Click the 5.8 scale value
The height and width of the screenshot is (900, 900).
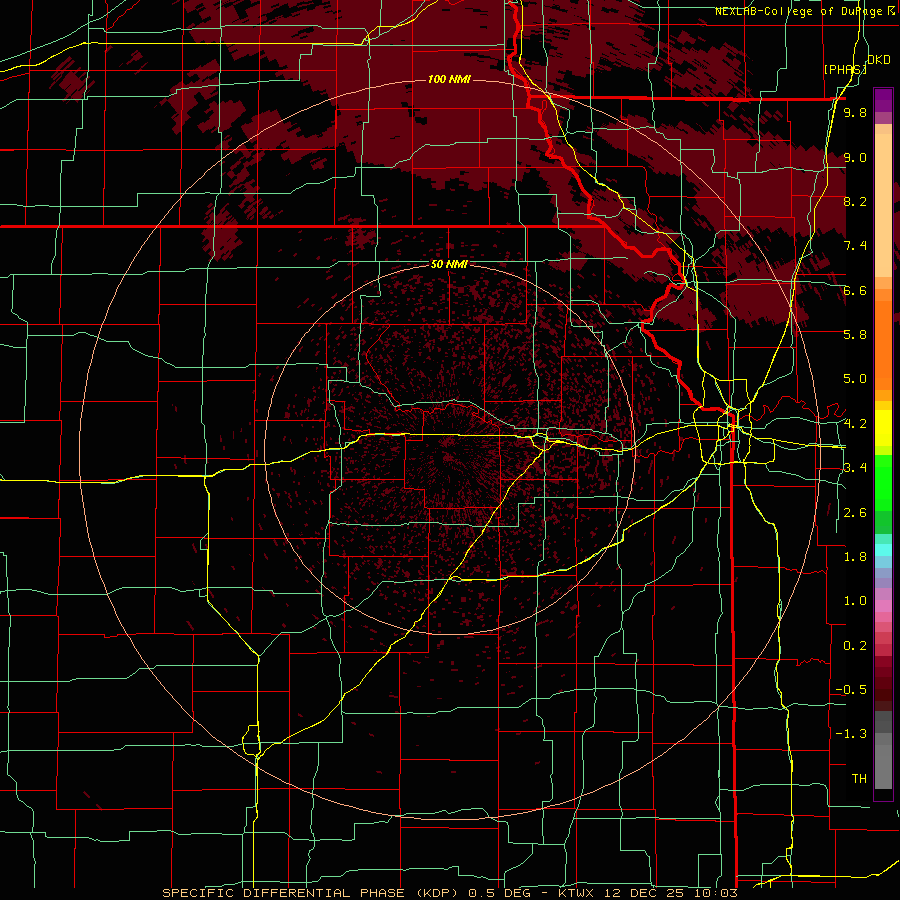click(855, 335)
